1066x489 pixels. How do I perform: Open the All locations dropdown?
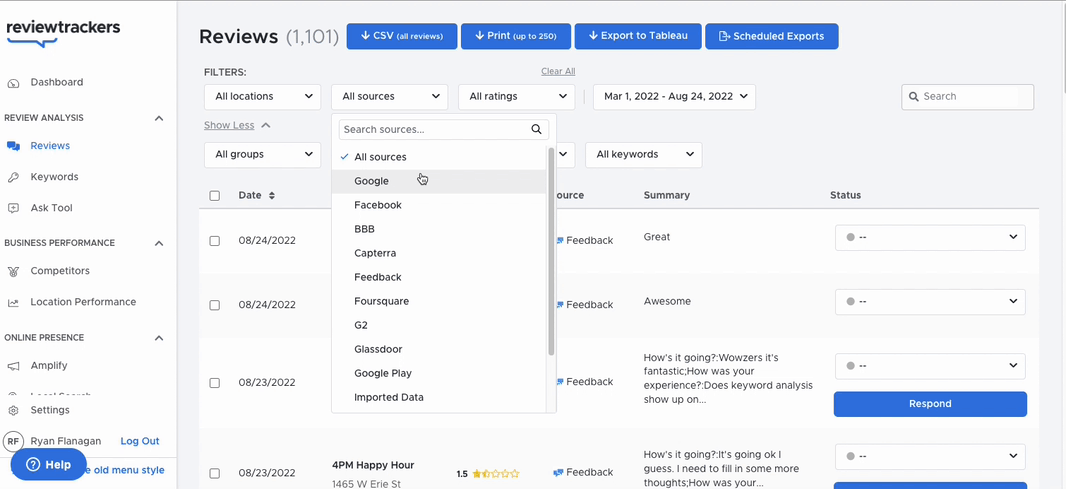coord(262,97)
